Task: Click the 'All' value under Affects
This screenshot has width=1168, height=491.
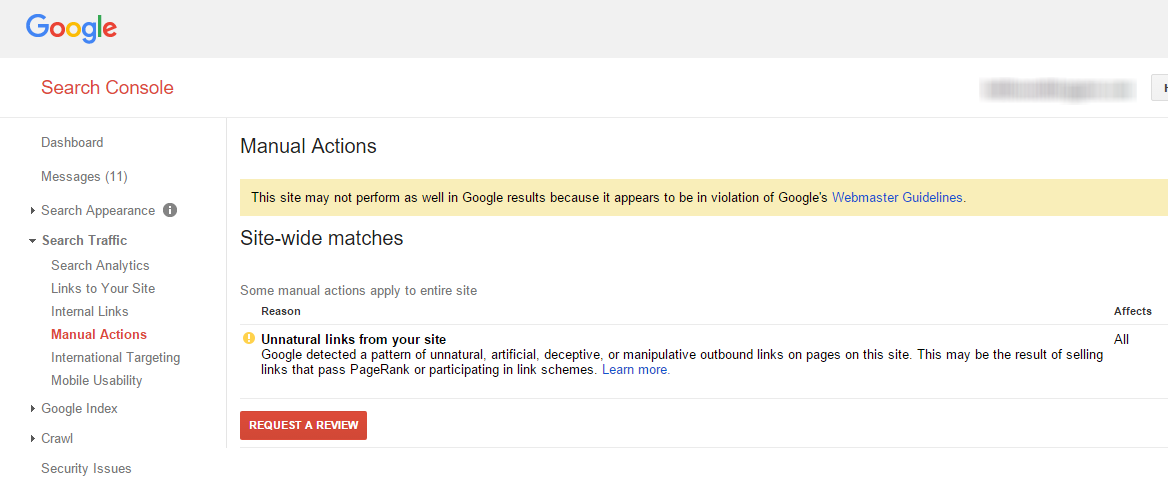Action: coord(1121,340)
